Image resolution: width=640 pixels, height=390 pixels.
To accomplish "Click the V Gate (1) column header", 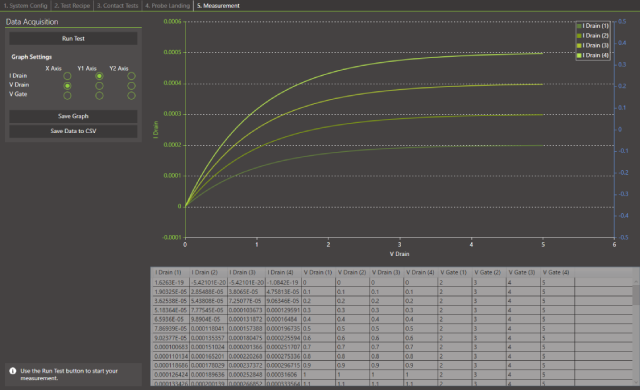I will pos(453,273).
